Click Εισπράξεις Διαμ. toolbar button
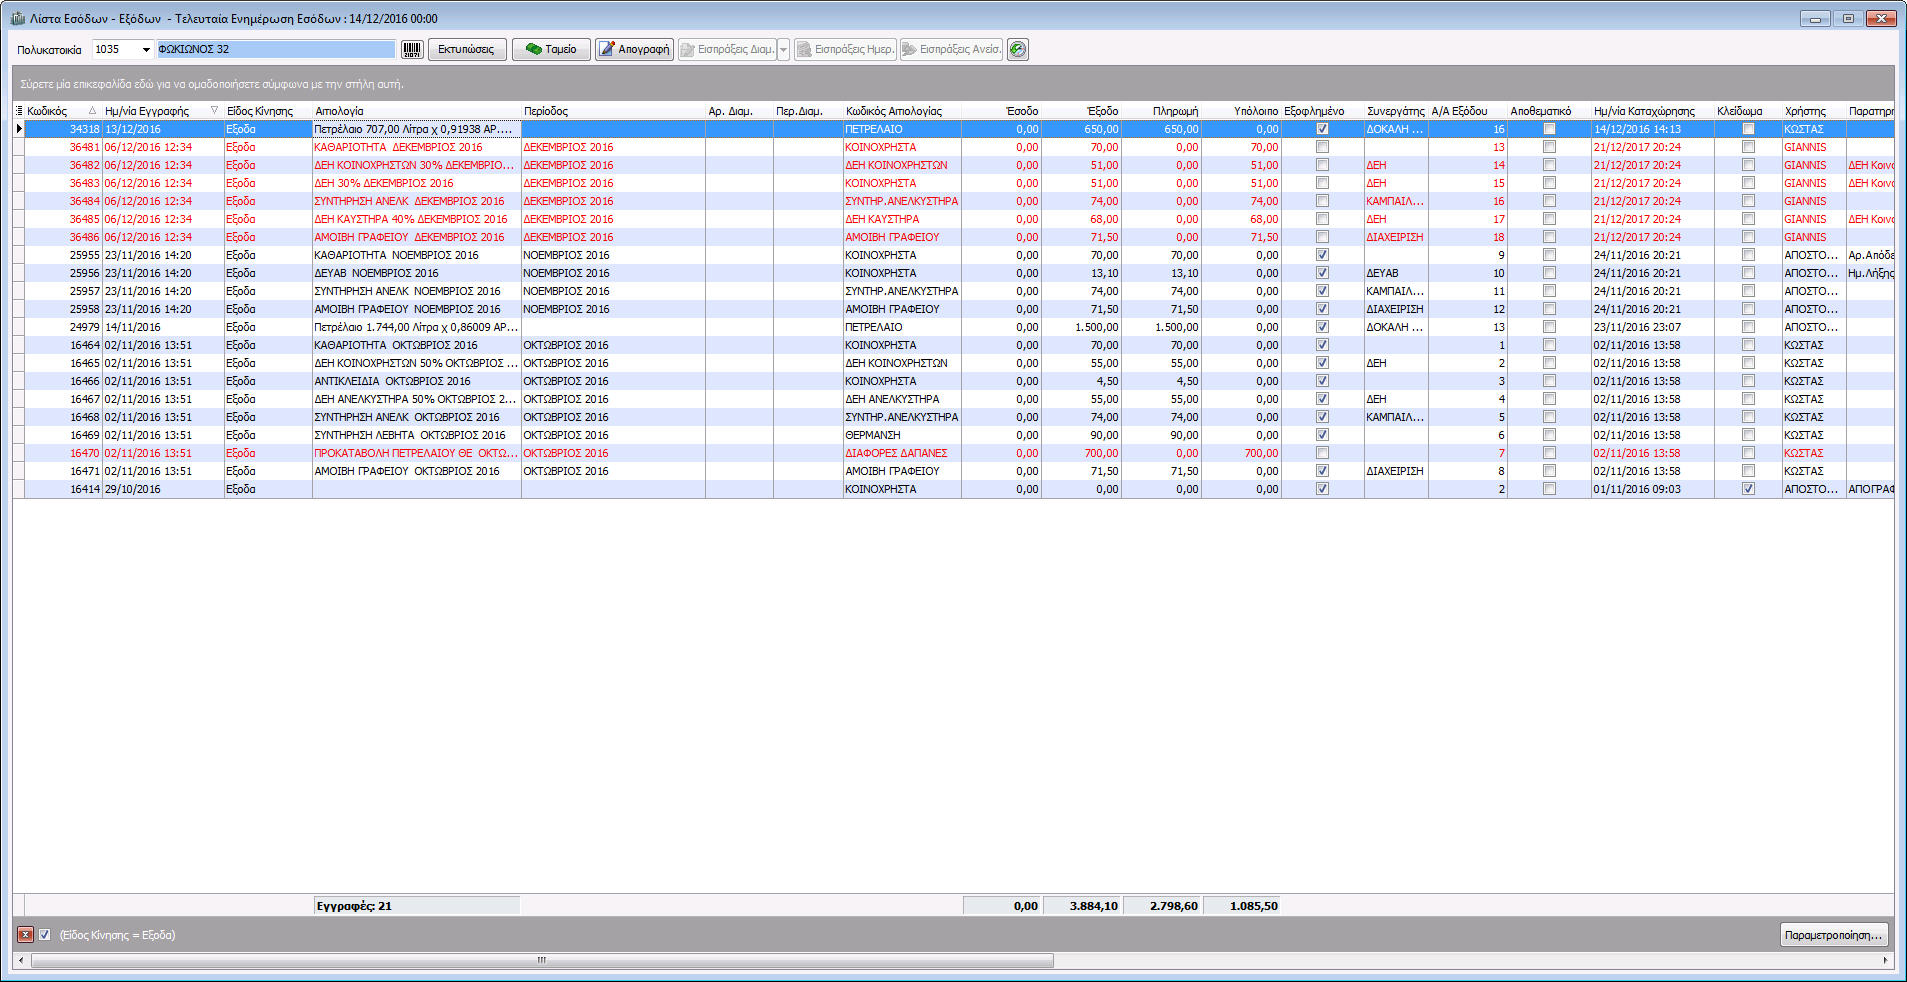The image size is (1907, 982). pos(727,49)
